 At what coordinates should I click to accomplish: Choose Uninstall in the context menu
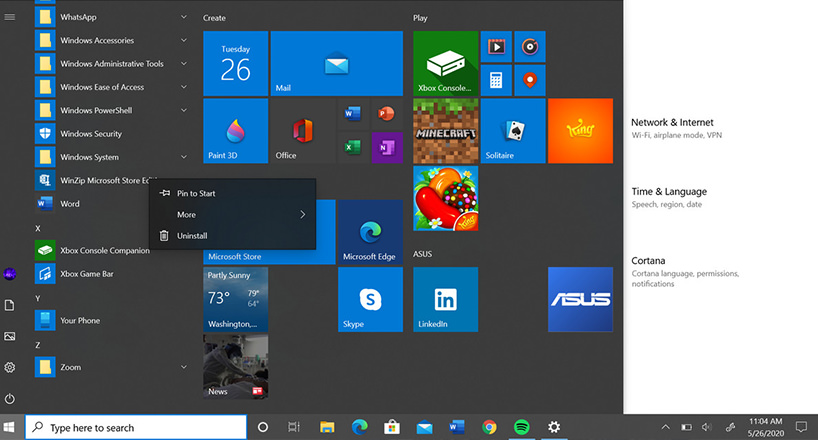pyautogui.click(x=232, y=236)
